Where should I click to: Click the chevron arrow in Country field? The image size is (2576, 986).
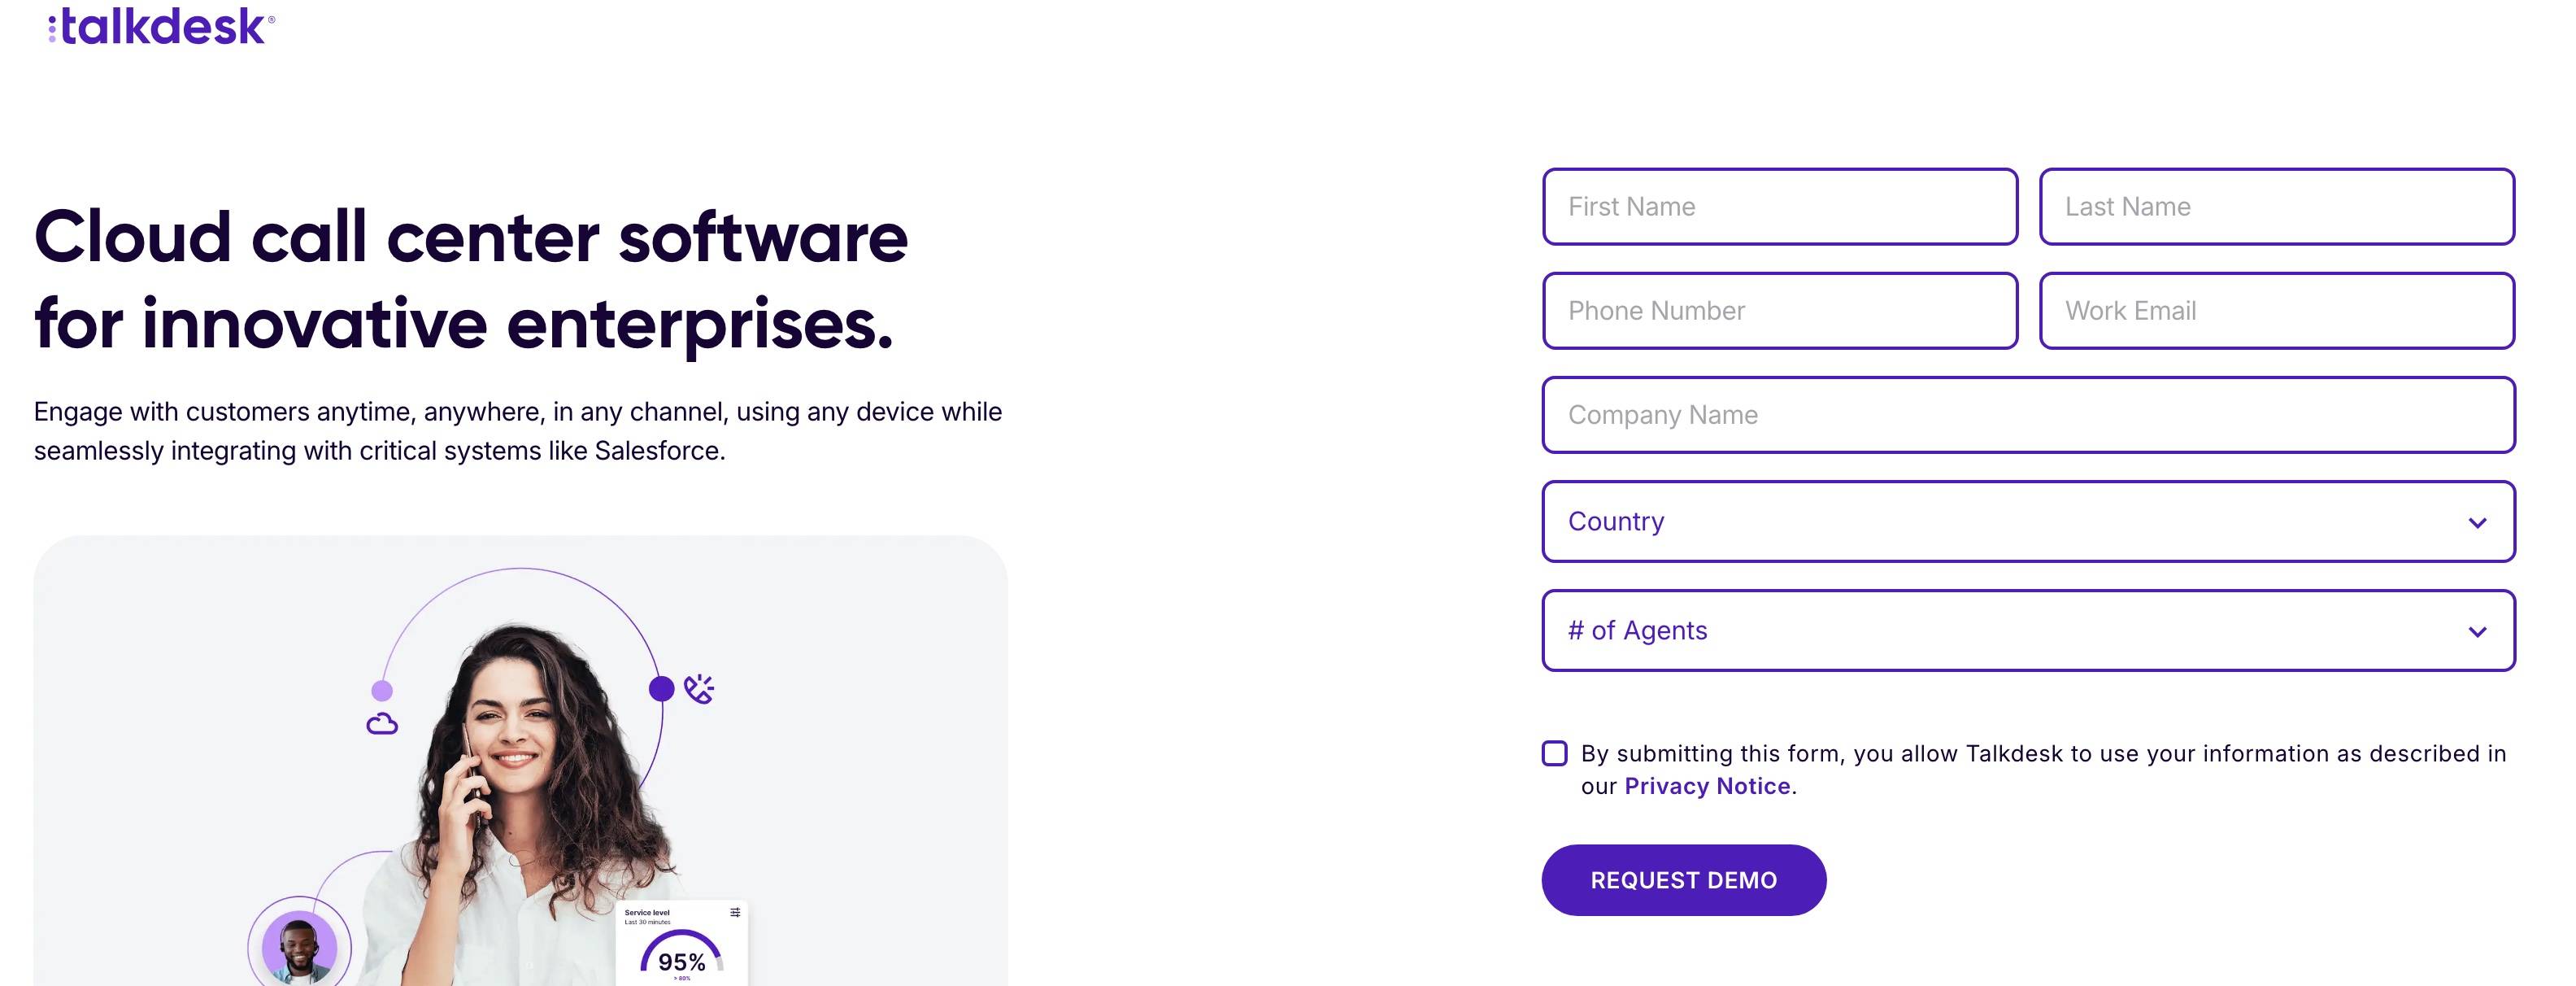pyautogui.click(x=2477, y=523)
